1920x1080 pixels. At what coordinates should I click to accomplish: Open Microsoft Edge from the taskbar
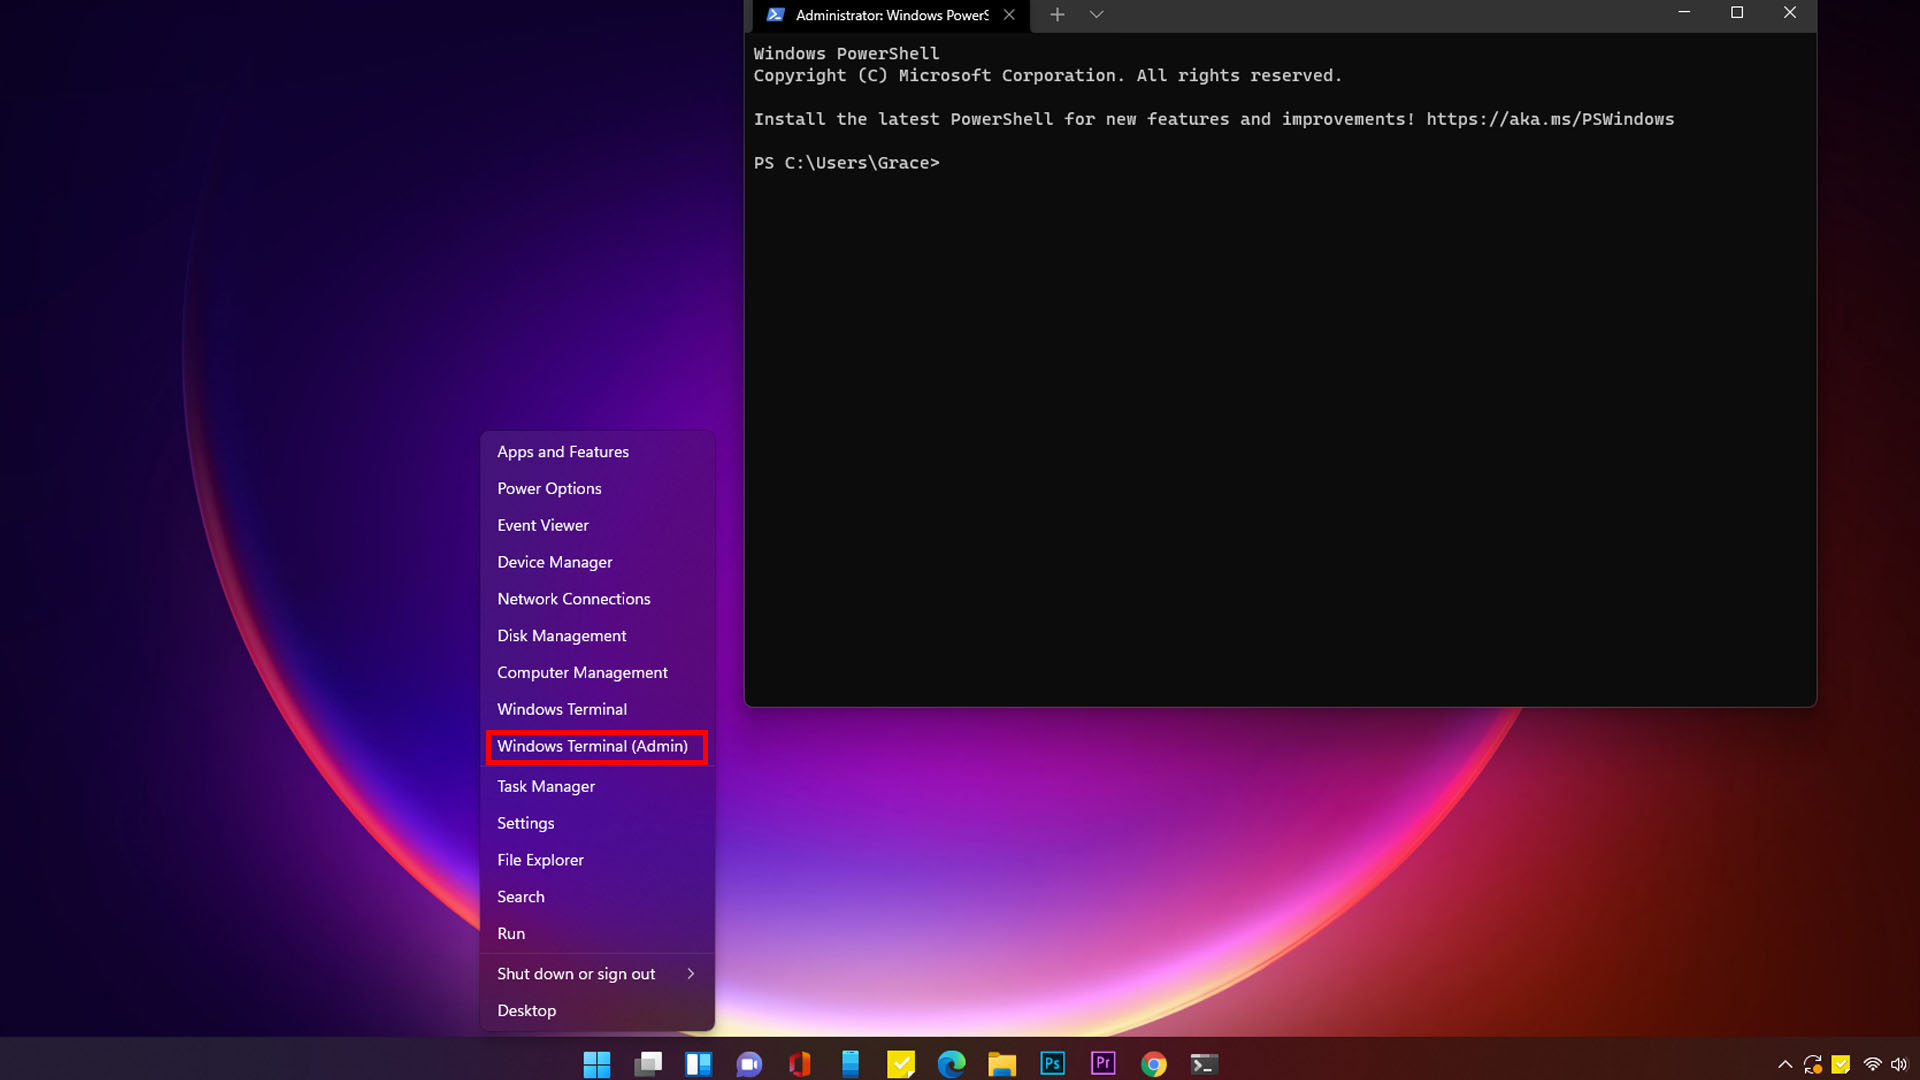click(952, 1063)
